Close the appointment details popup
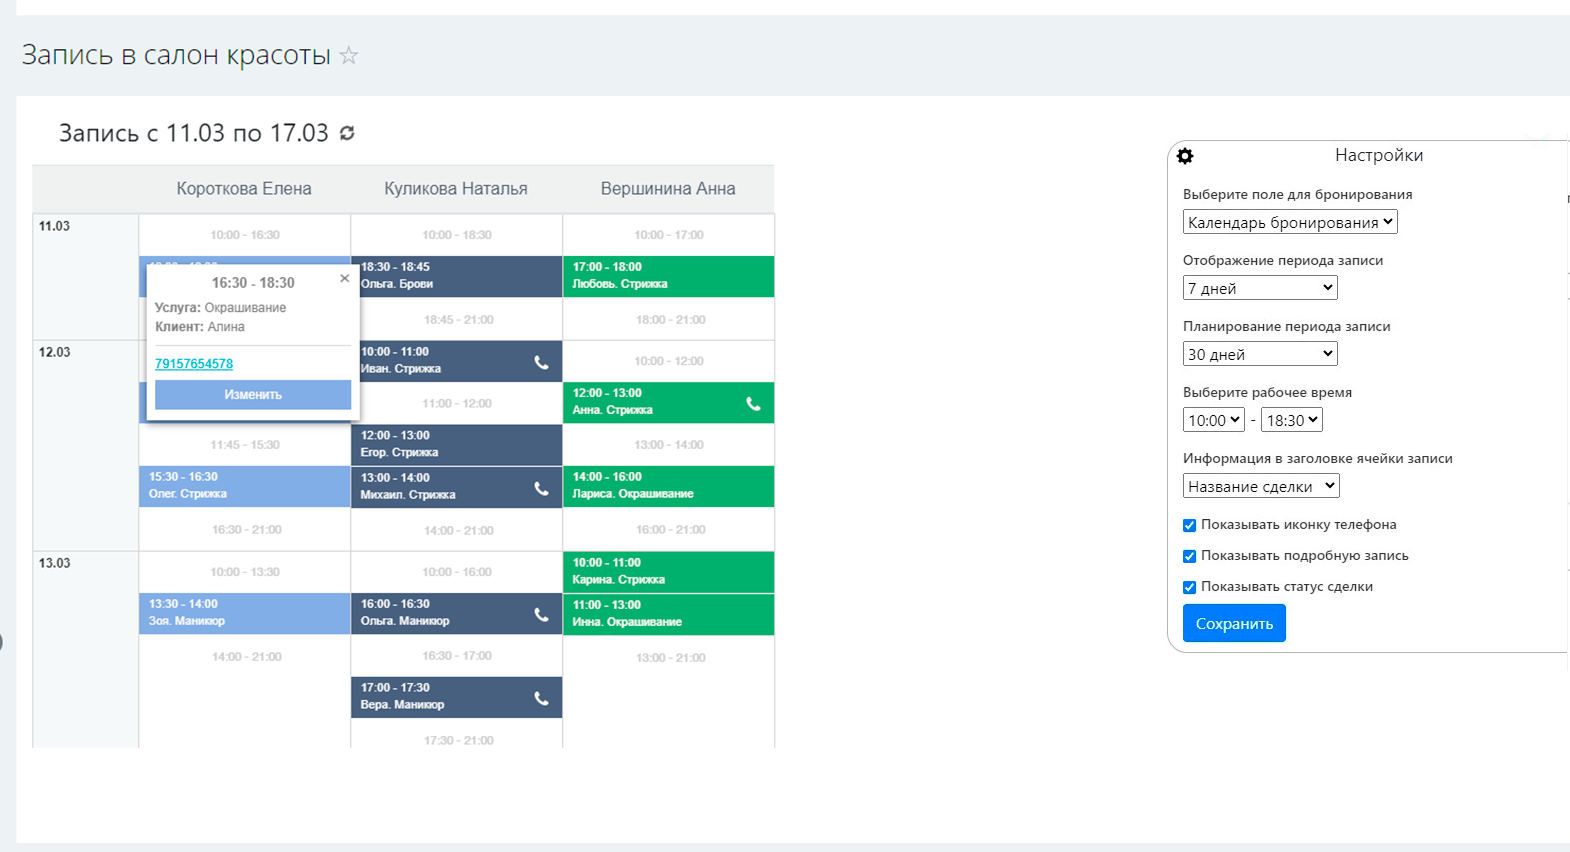This screenshot has height=852, width=1570. [344, 279]
